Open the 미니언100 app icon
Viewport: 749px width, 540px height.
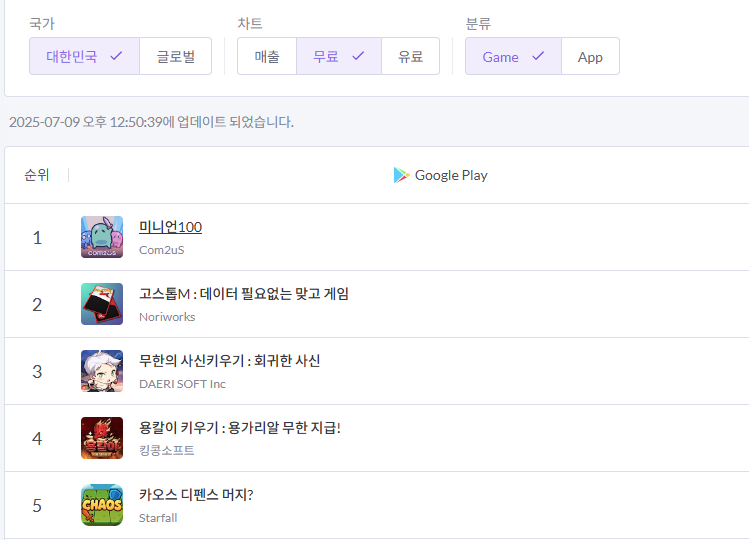point(102,237)
